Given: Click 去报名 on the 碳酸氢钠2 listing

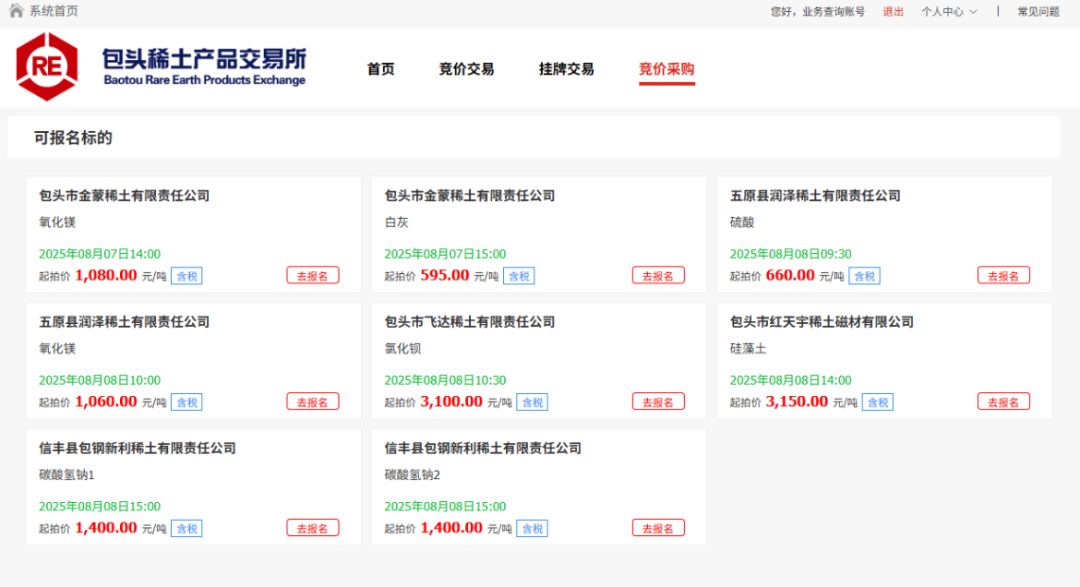Looking at the screenshot, I should (x=658, y=528).
